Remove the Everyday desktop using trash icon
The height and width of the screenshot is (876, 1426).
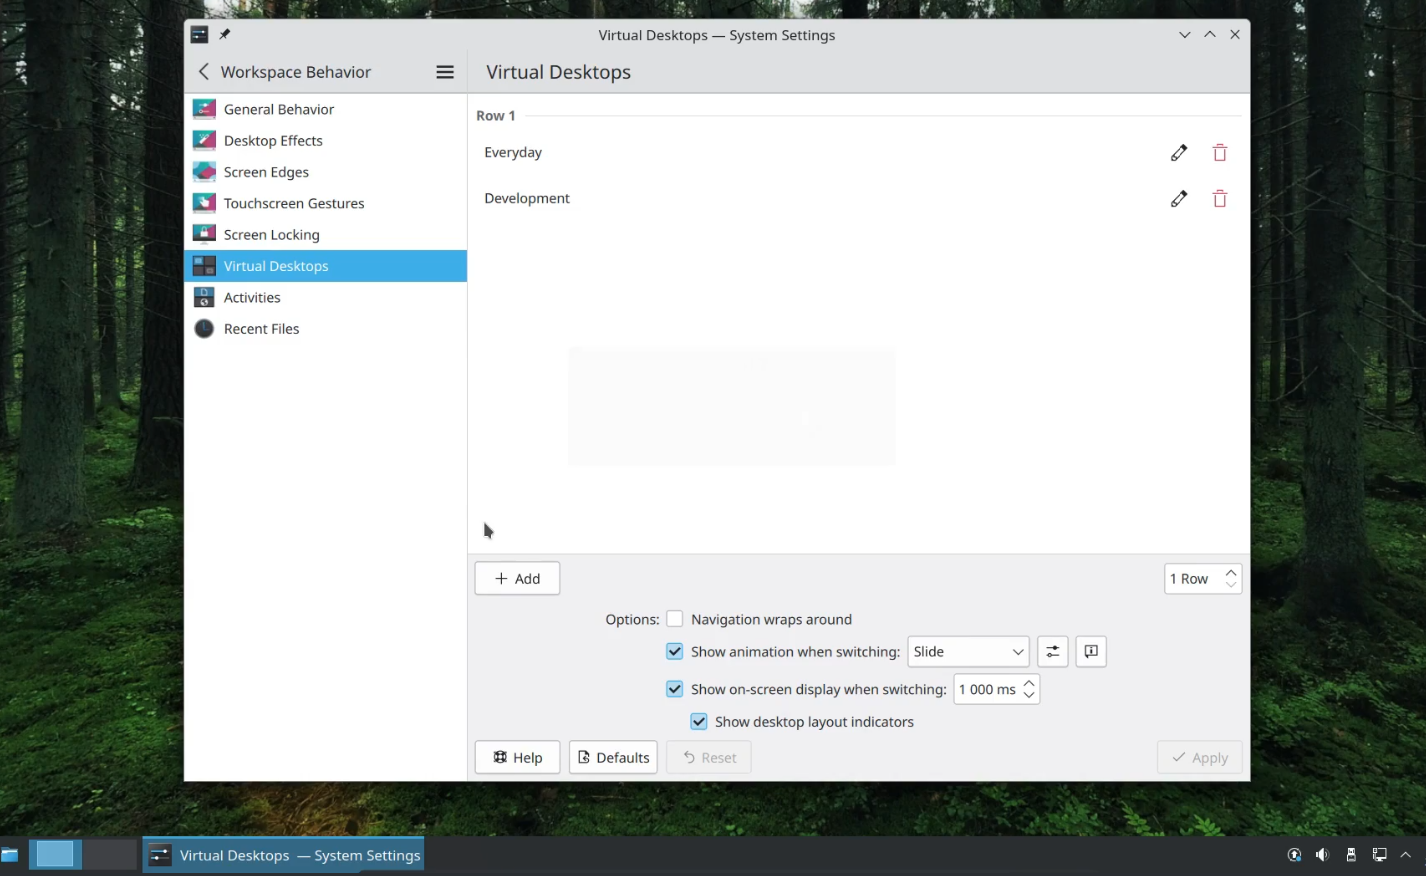point(1219,153)
